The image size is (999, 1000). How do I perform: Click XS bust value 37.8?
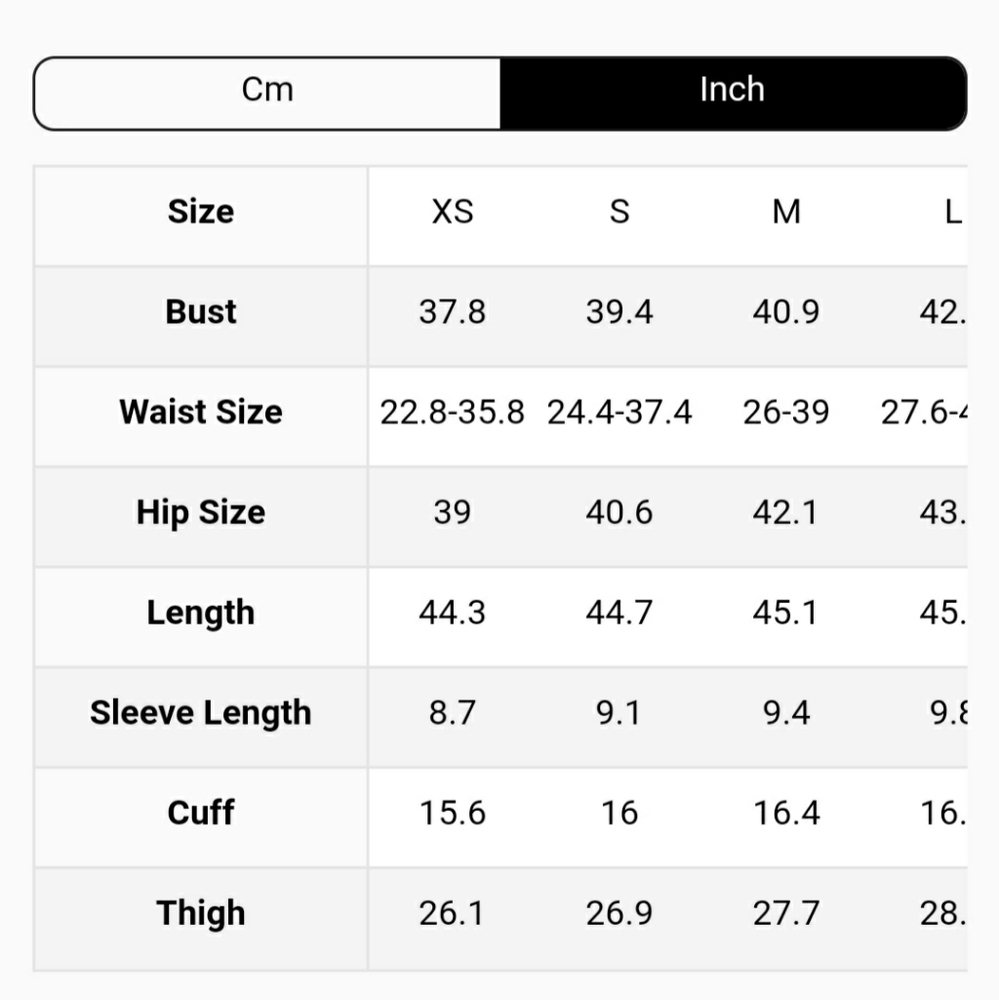[452, 312]
